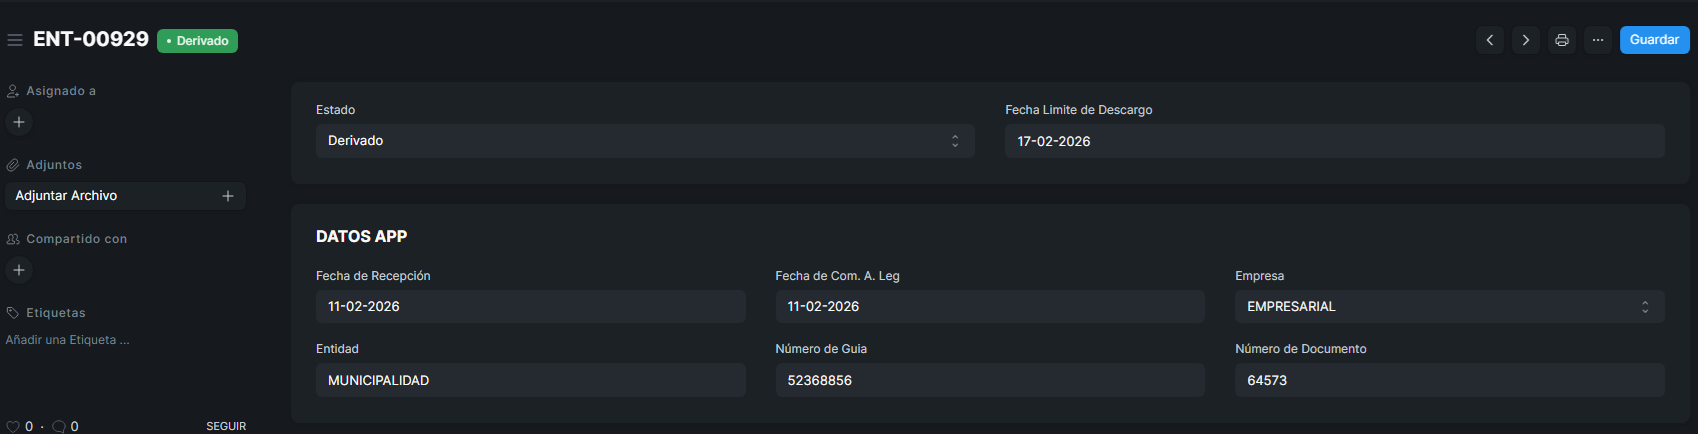The height and width of the screenshot is (434, 1698).
Task: Toggle the sidebar hamburger menu icon
Action: [15, 40]
